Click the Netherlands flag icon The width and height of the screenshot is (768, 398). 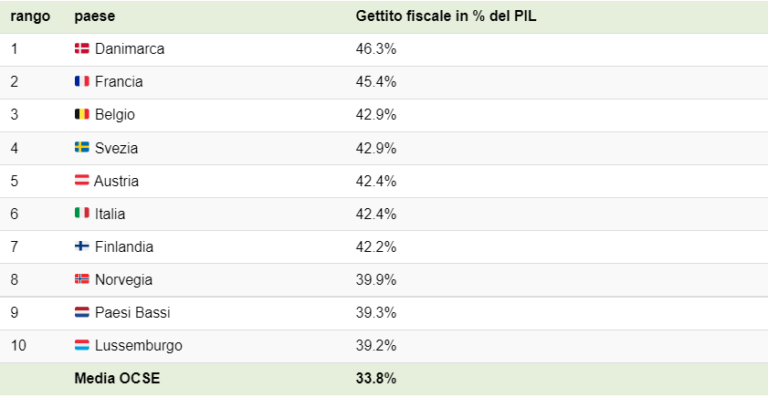[82, 312]
